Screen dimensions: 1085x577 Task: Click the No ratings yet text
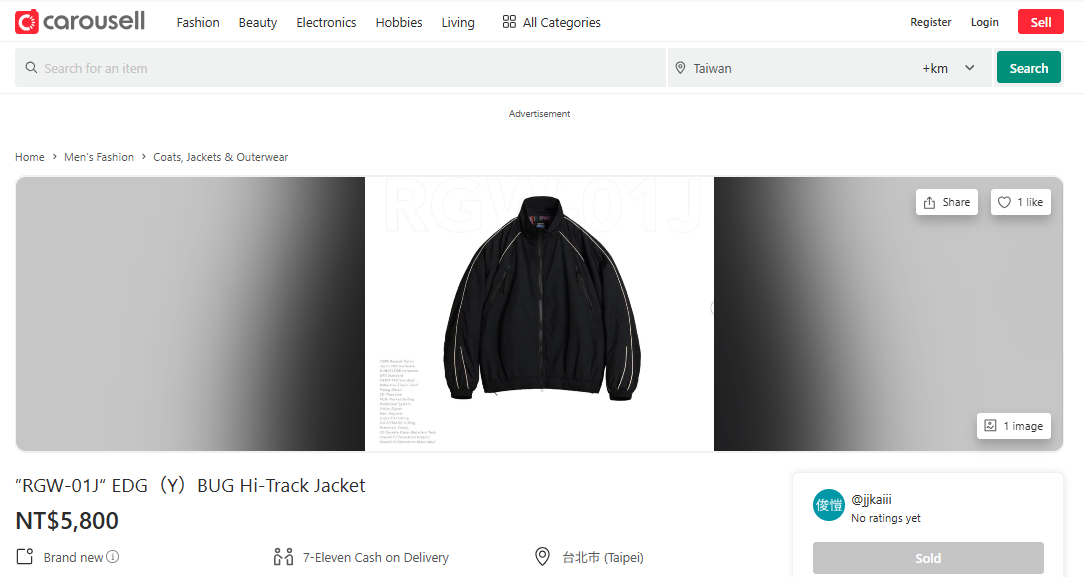886,518
